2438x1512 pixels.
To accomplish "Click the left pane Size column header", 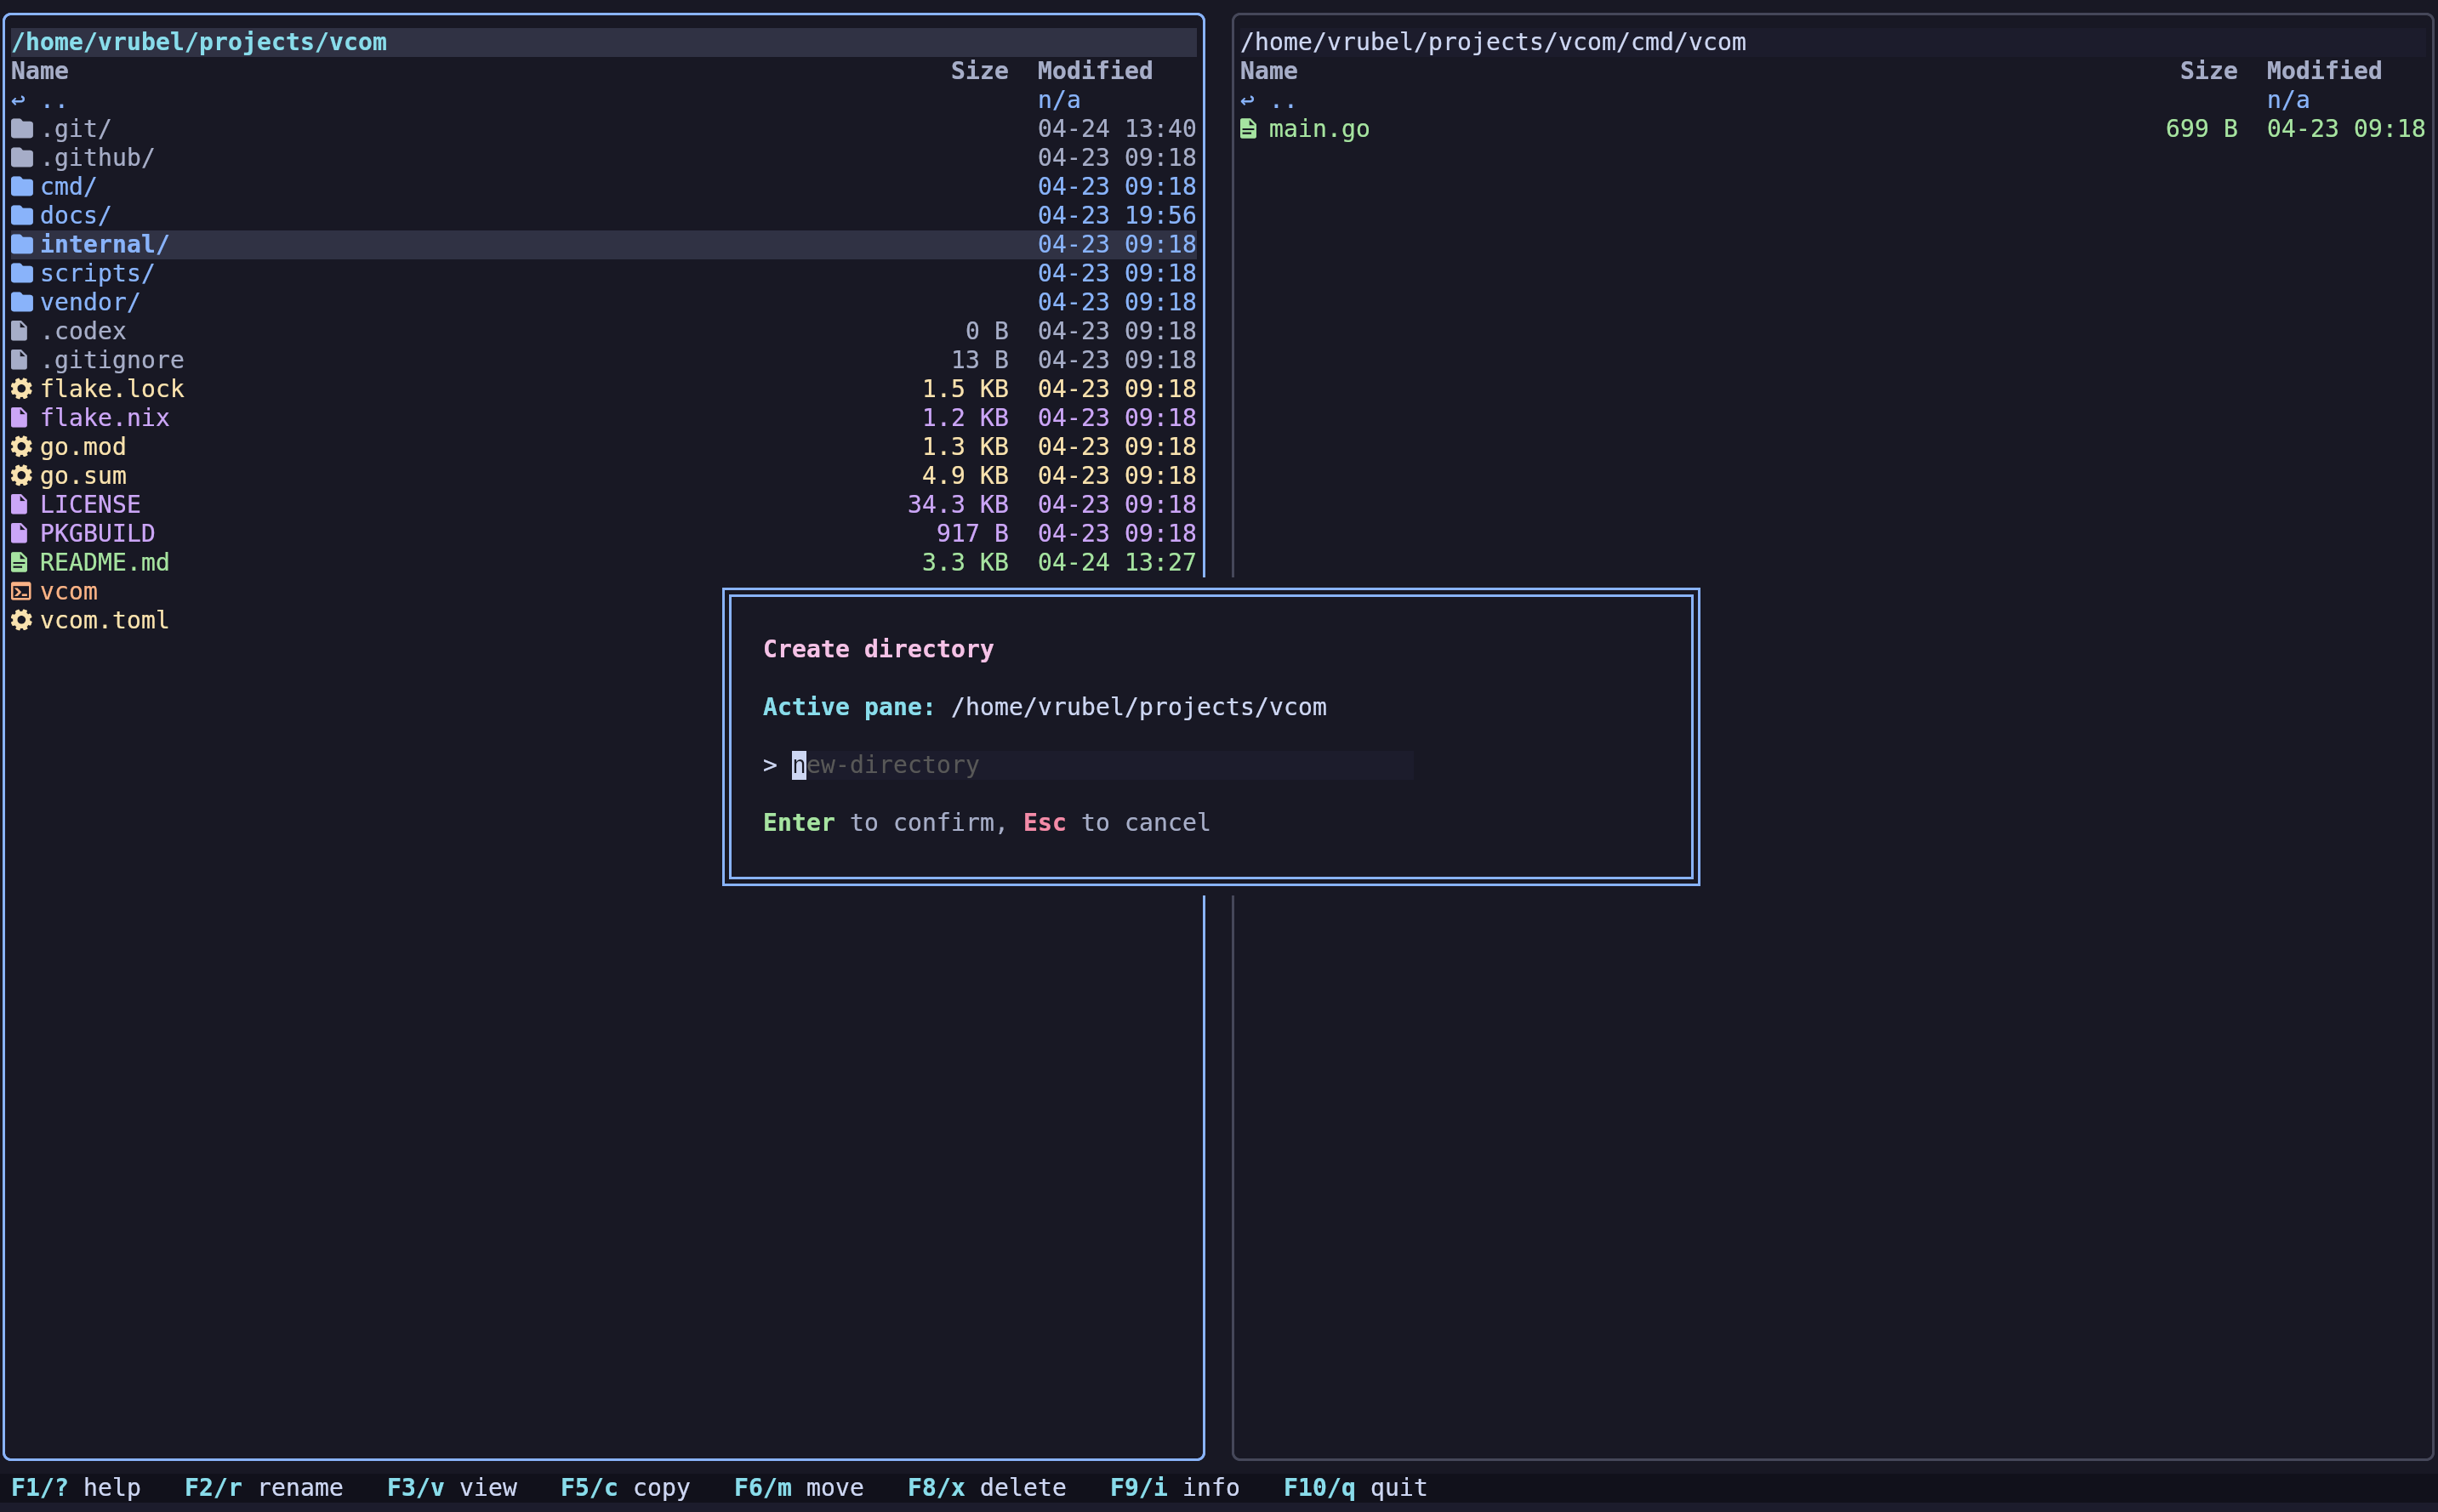I will (979, 71).
